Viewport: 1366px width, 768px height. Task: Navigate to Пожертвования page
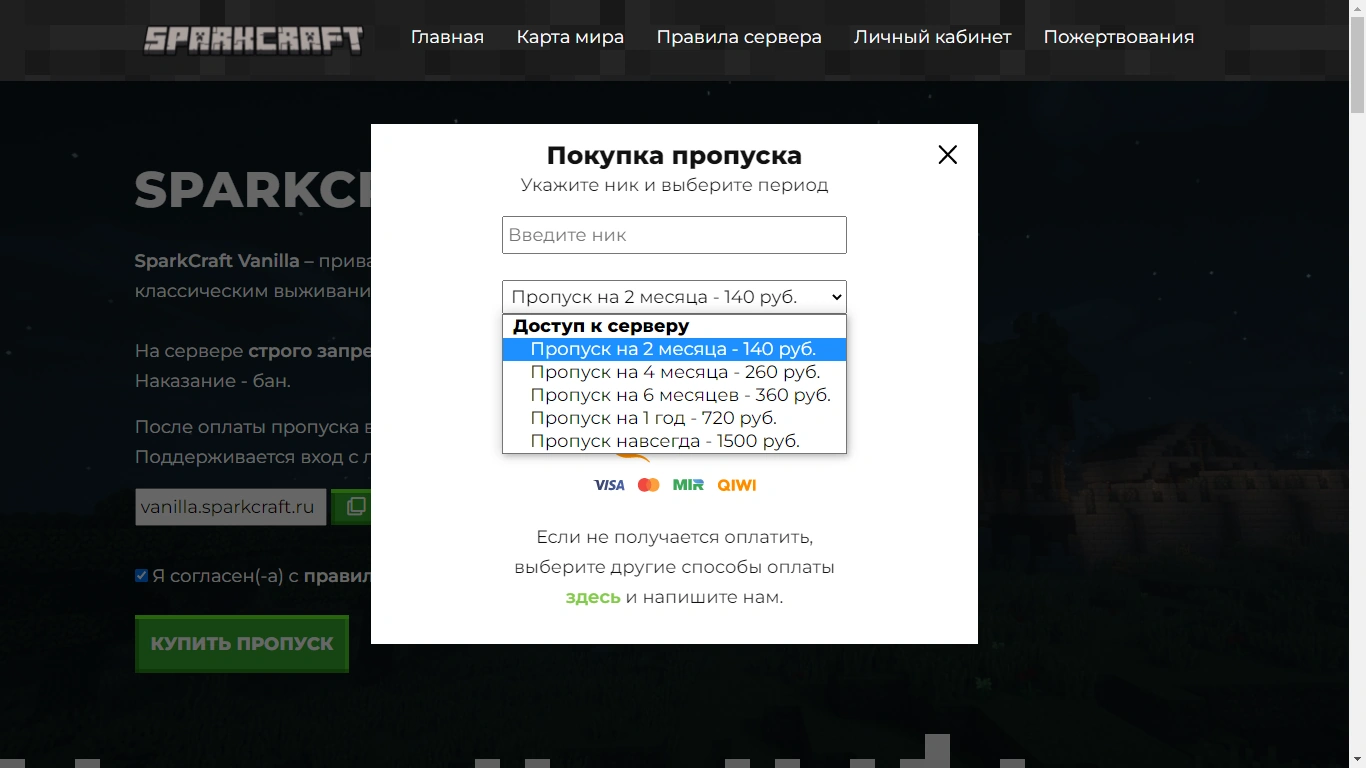(1119, 37)
